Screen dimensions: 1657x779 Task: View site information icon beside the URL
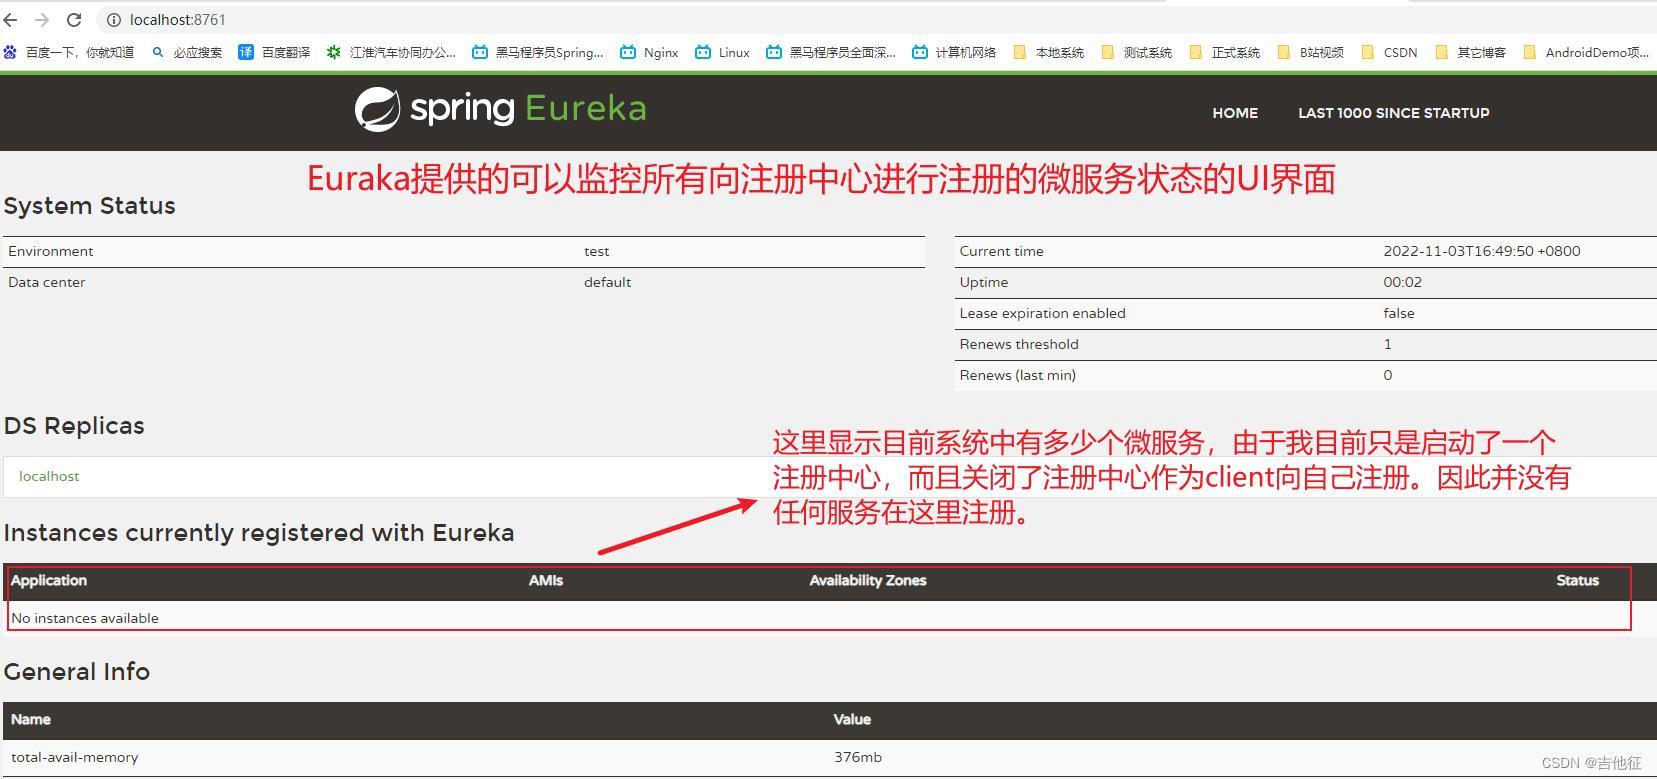pyautogui.click(x=114, y=20)
